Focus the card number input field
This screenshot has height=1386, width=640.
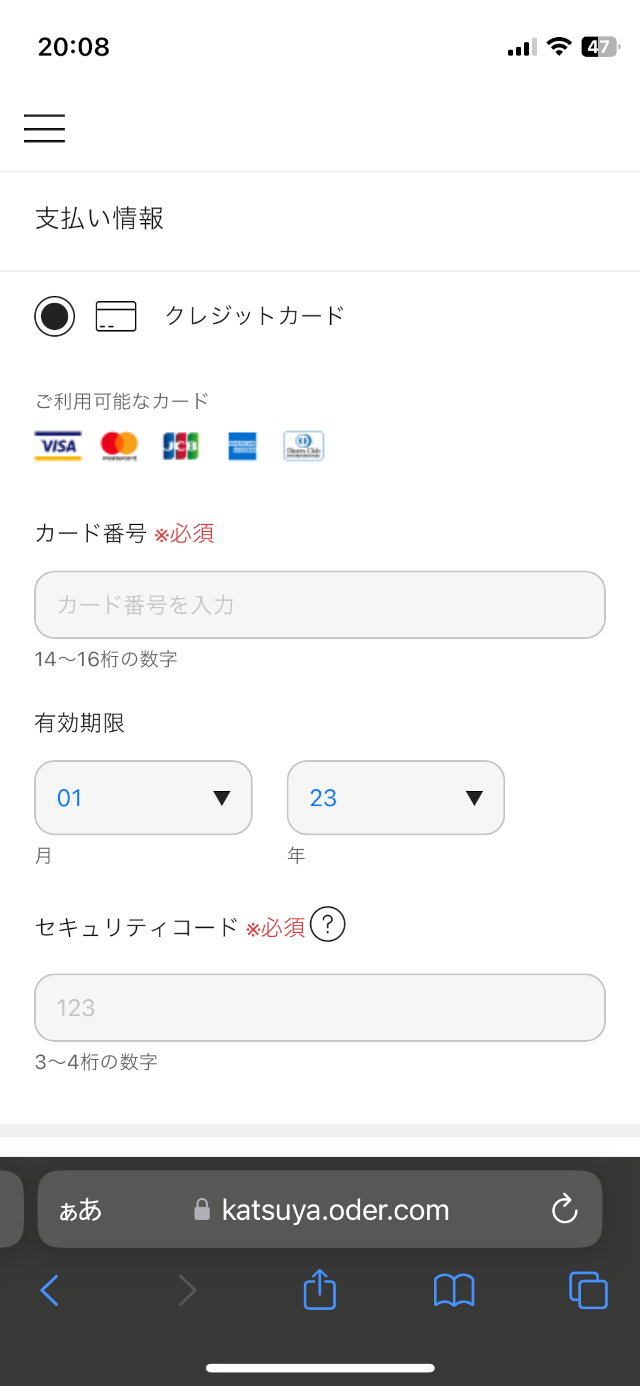pos(320,605)
